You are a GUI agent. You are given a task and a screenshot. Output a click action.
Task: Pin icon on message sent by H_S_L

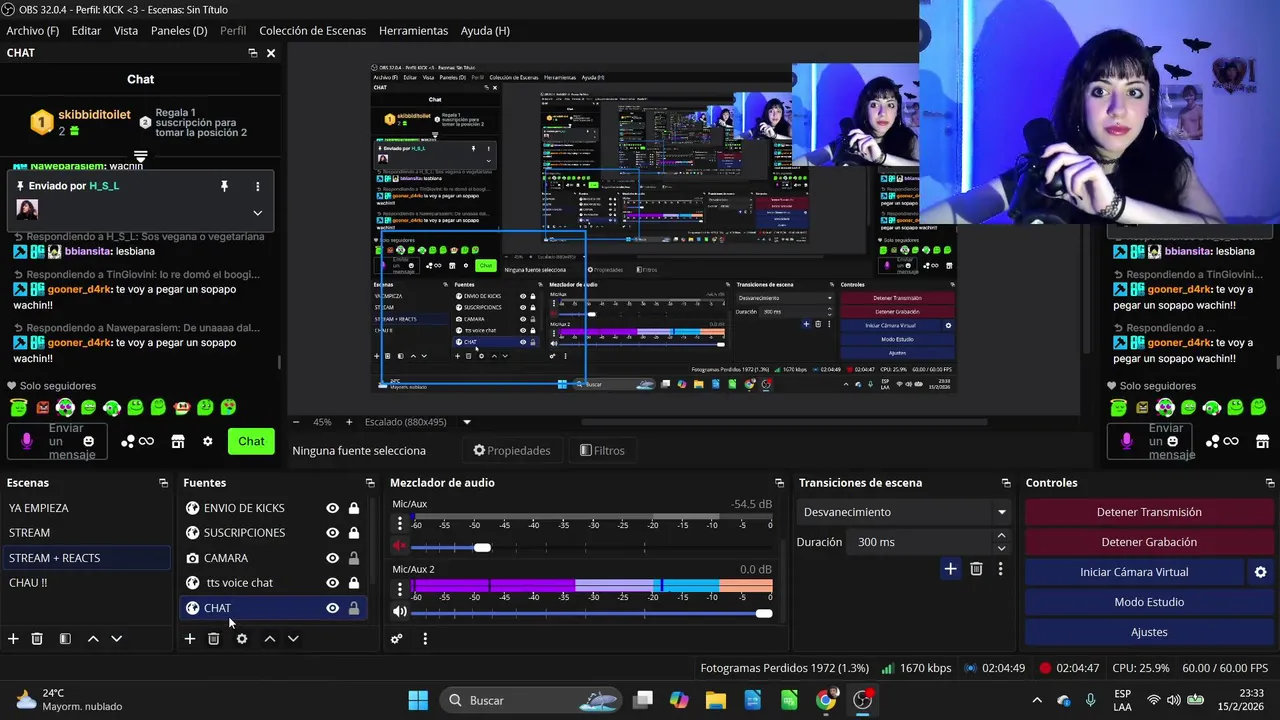[224, 186]
